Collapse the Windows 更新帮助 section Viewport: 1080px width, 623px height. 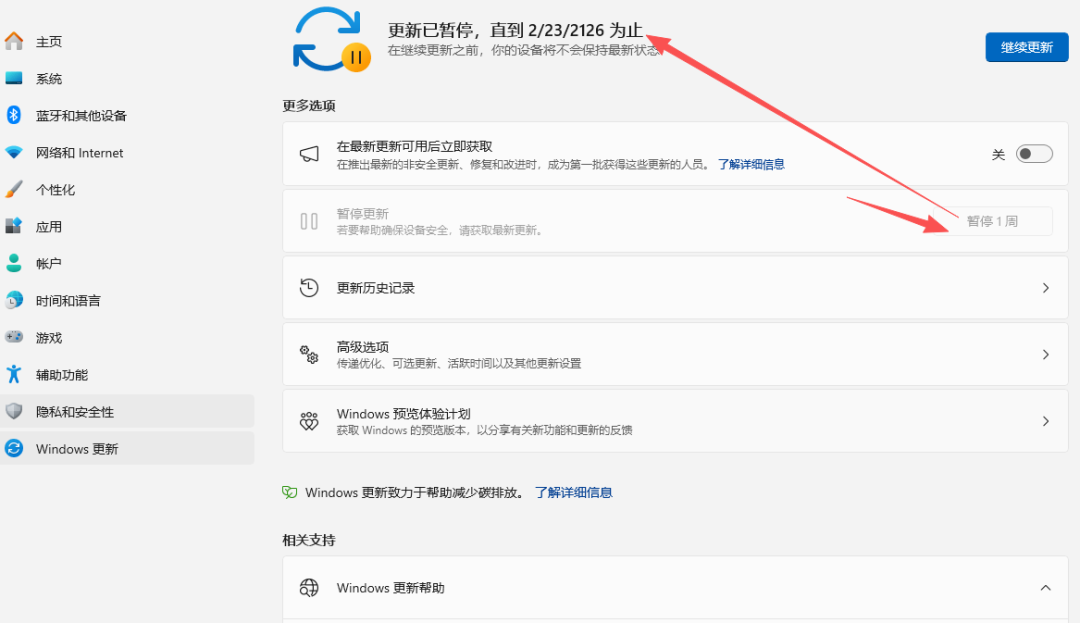pyautogui.click(x=1046, y=587)
